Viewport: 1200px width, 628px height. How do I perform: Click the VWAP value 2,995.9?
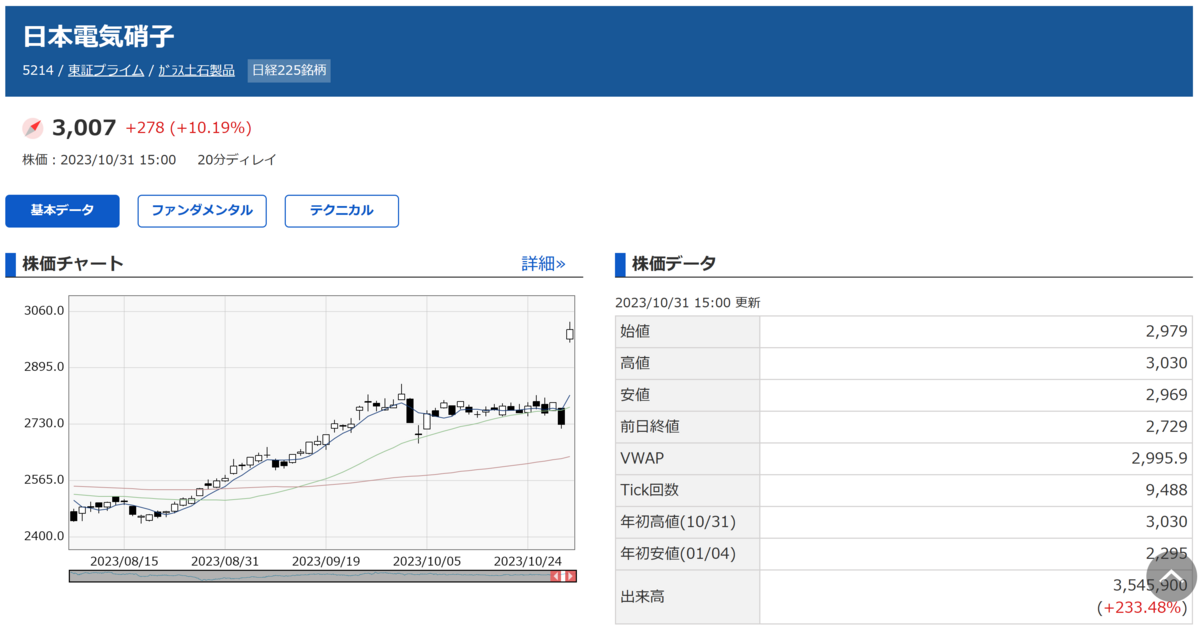(1160, 458)
